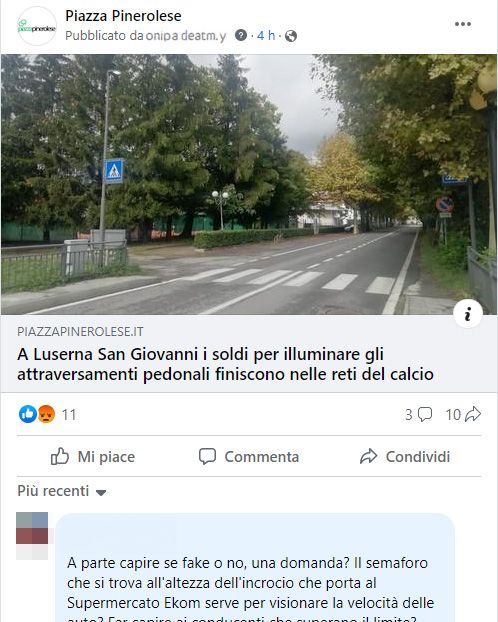The image size is (498, 622).
Task: Click the question mark icon beside publisher name
Action: point(241,35)
